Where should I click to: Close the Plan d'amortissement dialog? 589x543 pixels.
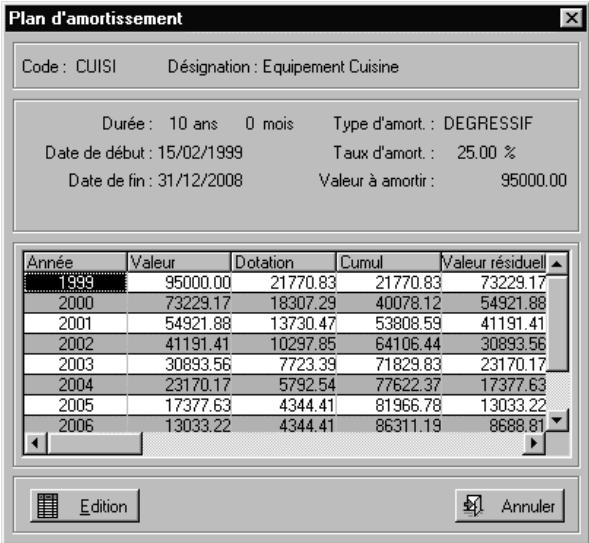tap(571, 18)
